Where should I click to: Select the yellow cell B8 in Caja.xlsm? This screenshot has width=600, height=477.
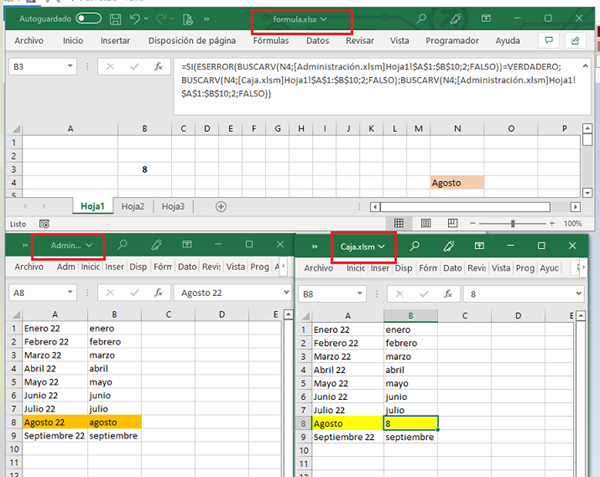point(411,424)
